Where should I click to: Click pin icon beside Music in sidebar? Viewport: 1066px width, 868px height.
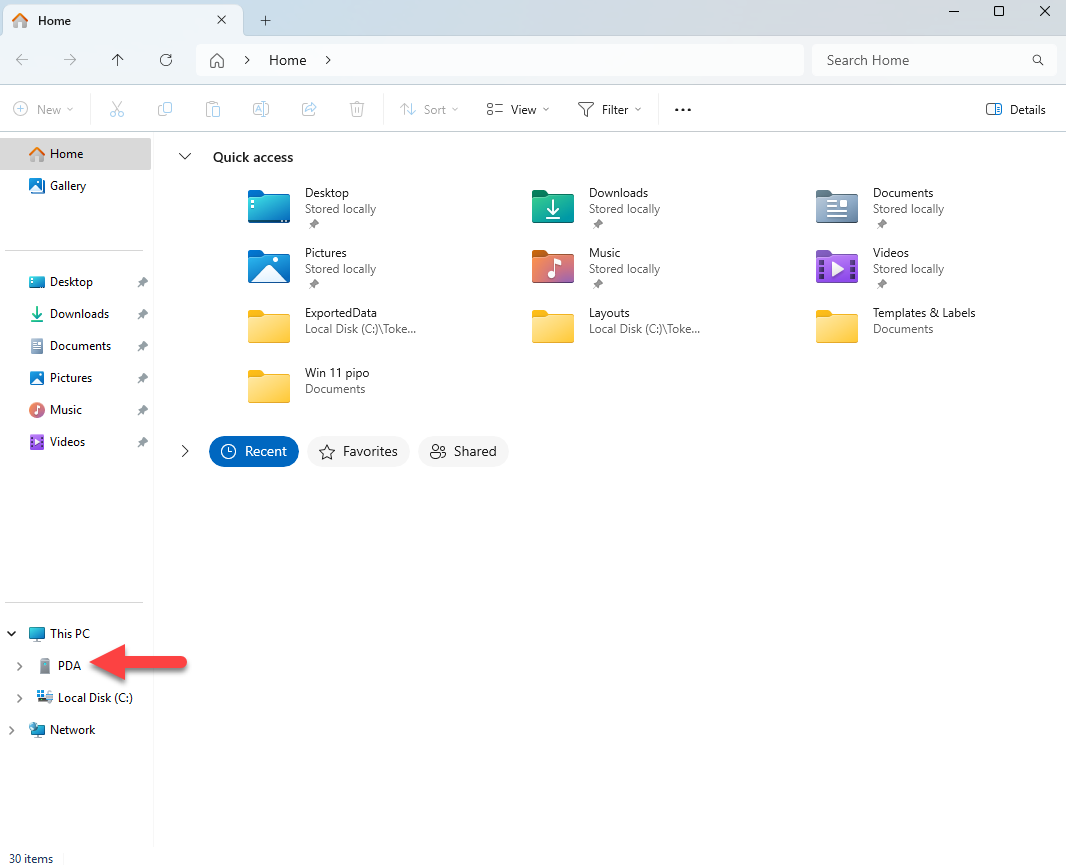coord(142,410)
